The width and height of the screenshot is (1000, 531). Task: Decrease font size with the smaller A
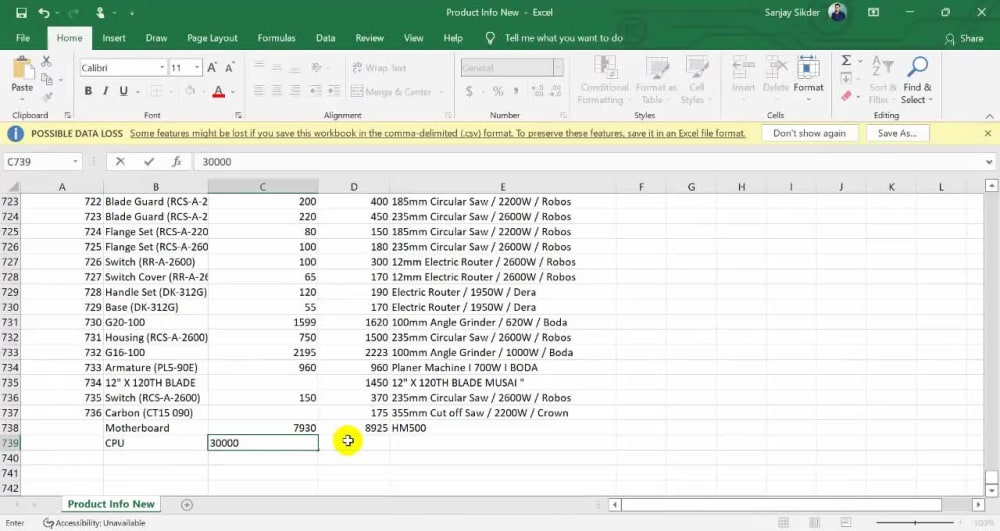tap(230, 68)
